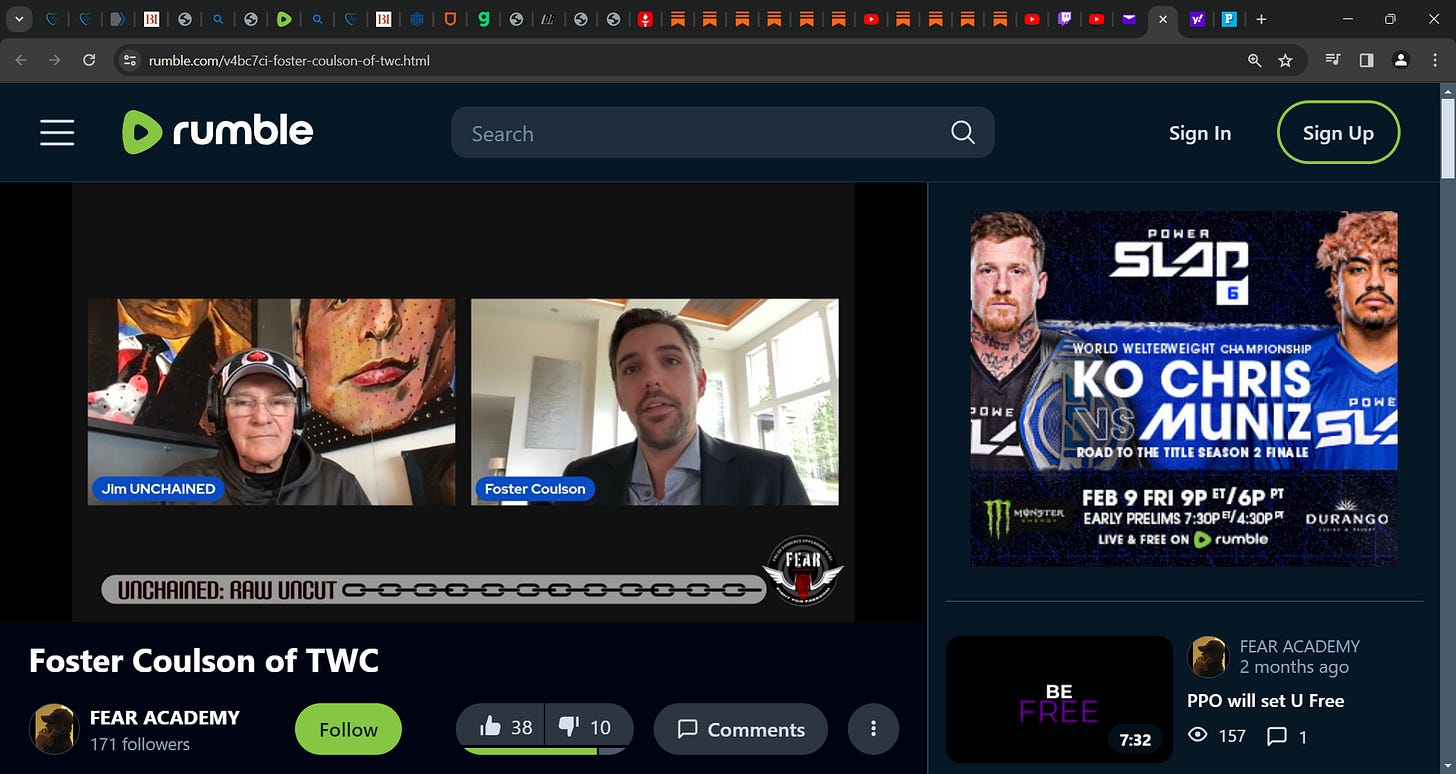Switch to the blue P icon tab
Screen dimensions: 1456x774
tap(1229, 19)
